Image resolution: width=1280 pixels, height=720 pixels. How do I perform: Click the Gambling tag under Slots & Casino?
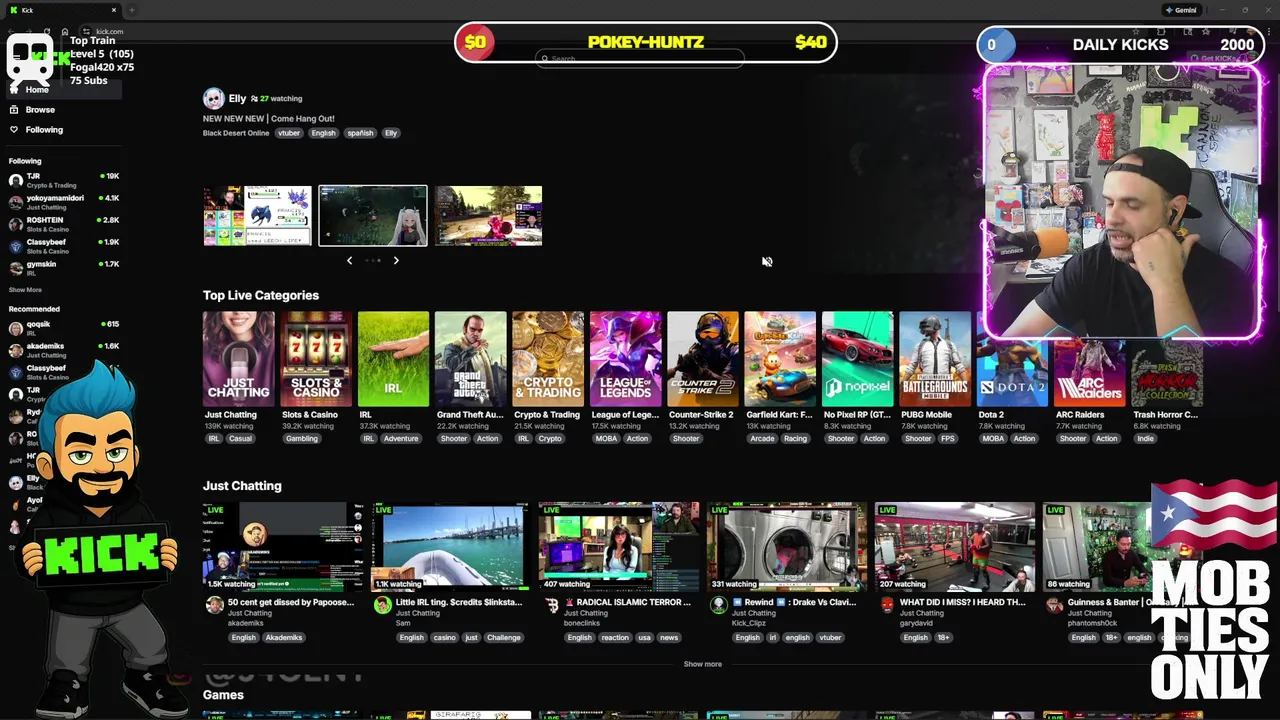302,438
